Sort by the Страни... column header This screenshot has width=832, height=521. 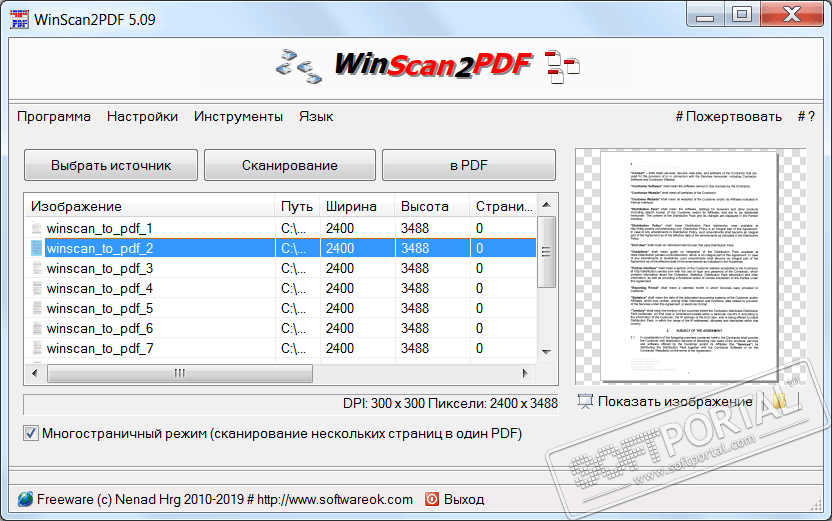click(x=504, y=206)
